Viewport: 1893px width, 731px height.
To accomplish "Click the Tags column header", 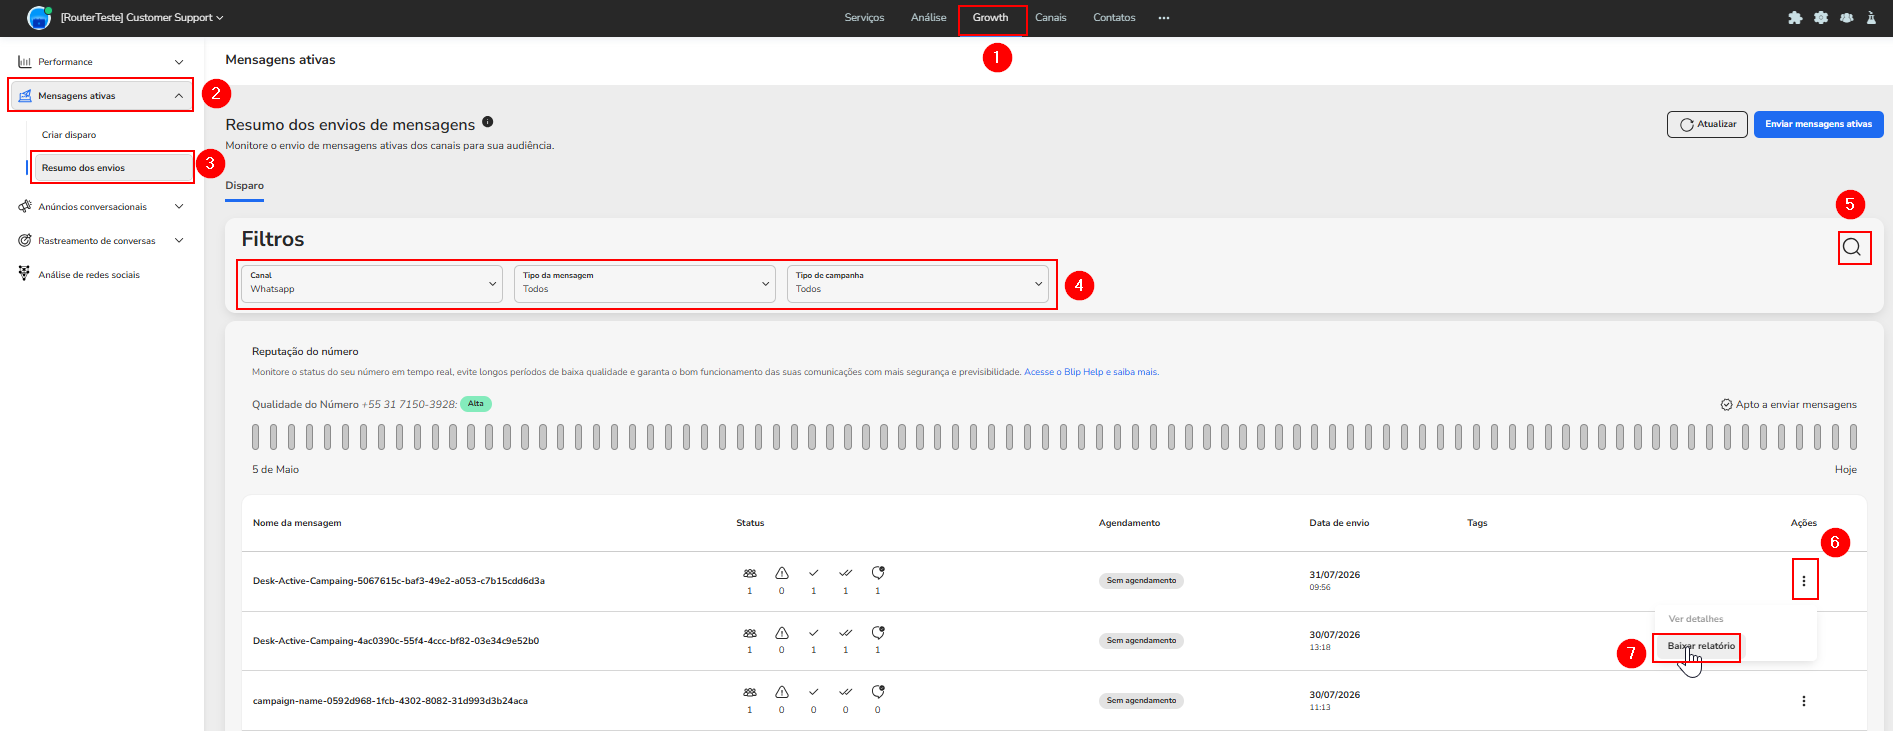I will click(1477, 523).
